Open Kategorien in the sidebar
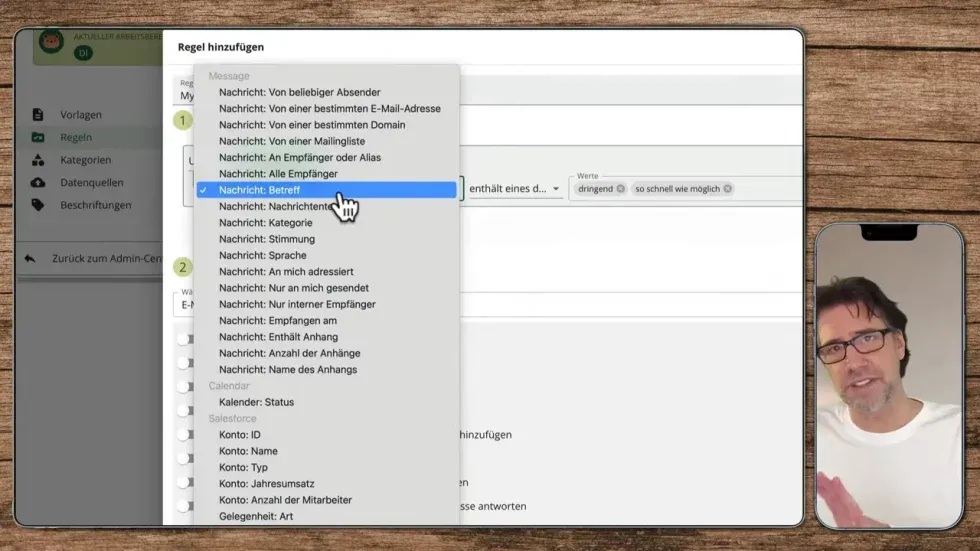Viewport: 980px width, 551px height. pyautogui.click(x=85, y=160)
